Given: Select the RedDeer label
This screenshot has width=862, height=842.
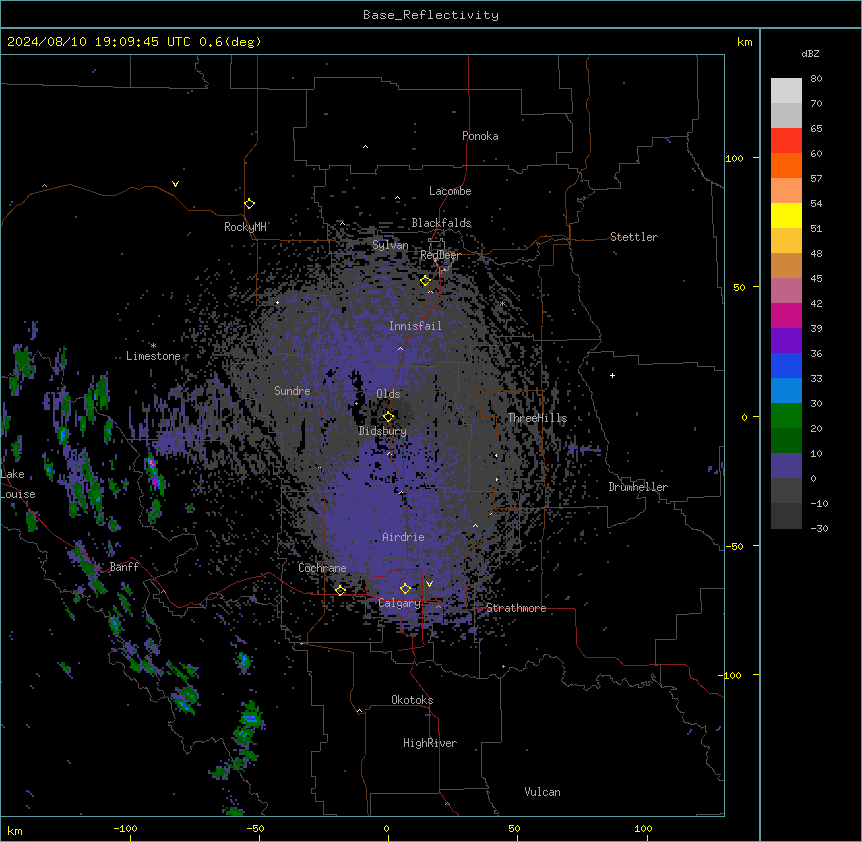Looking at the screenshot, I should click(x=440, y=255).
